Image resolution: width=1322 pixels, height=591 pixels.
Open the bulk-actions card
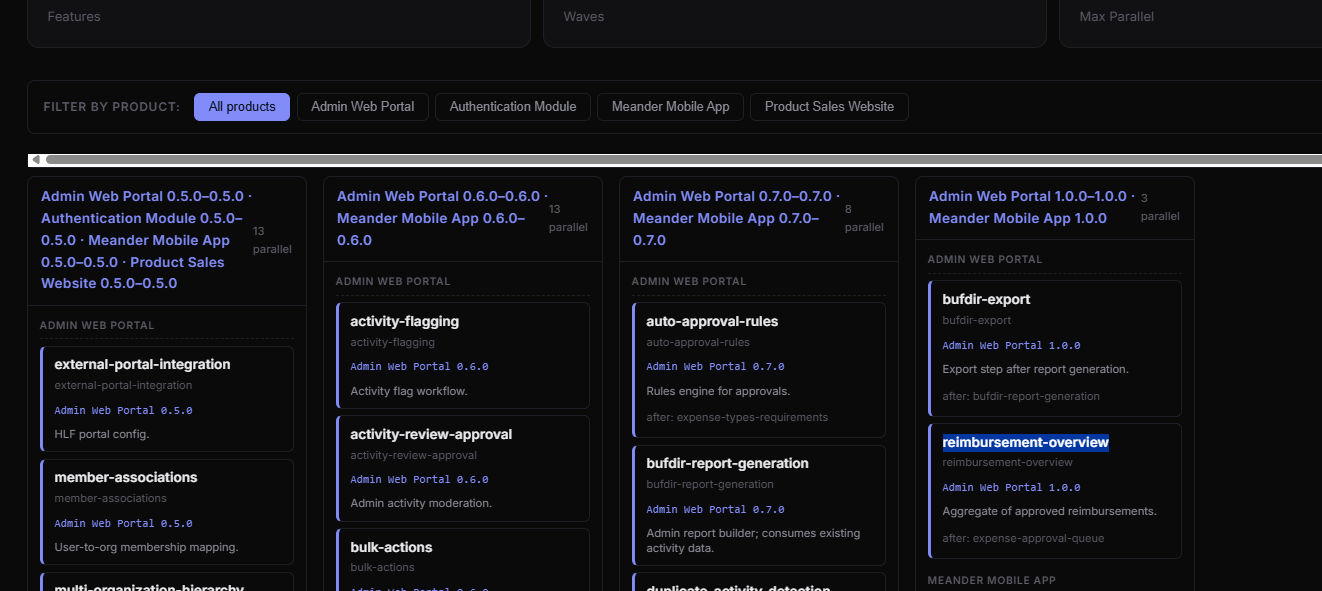coord(463,559)
